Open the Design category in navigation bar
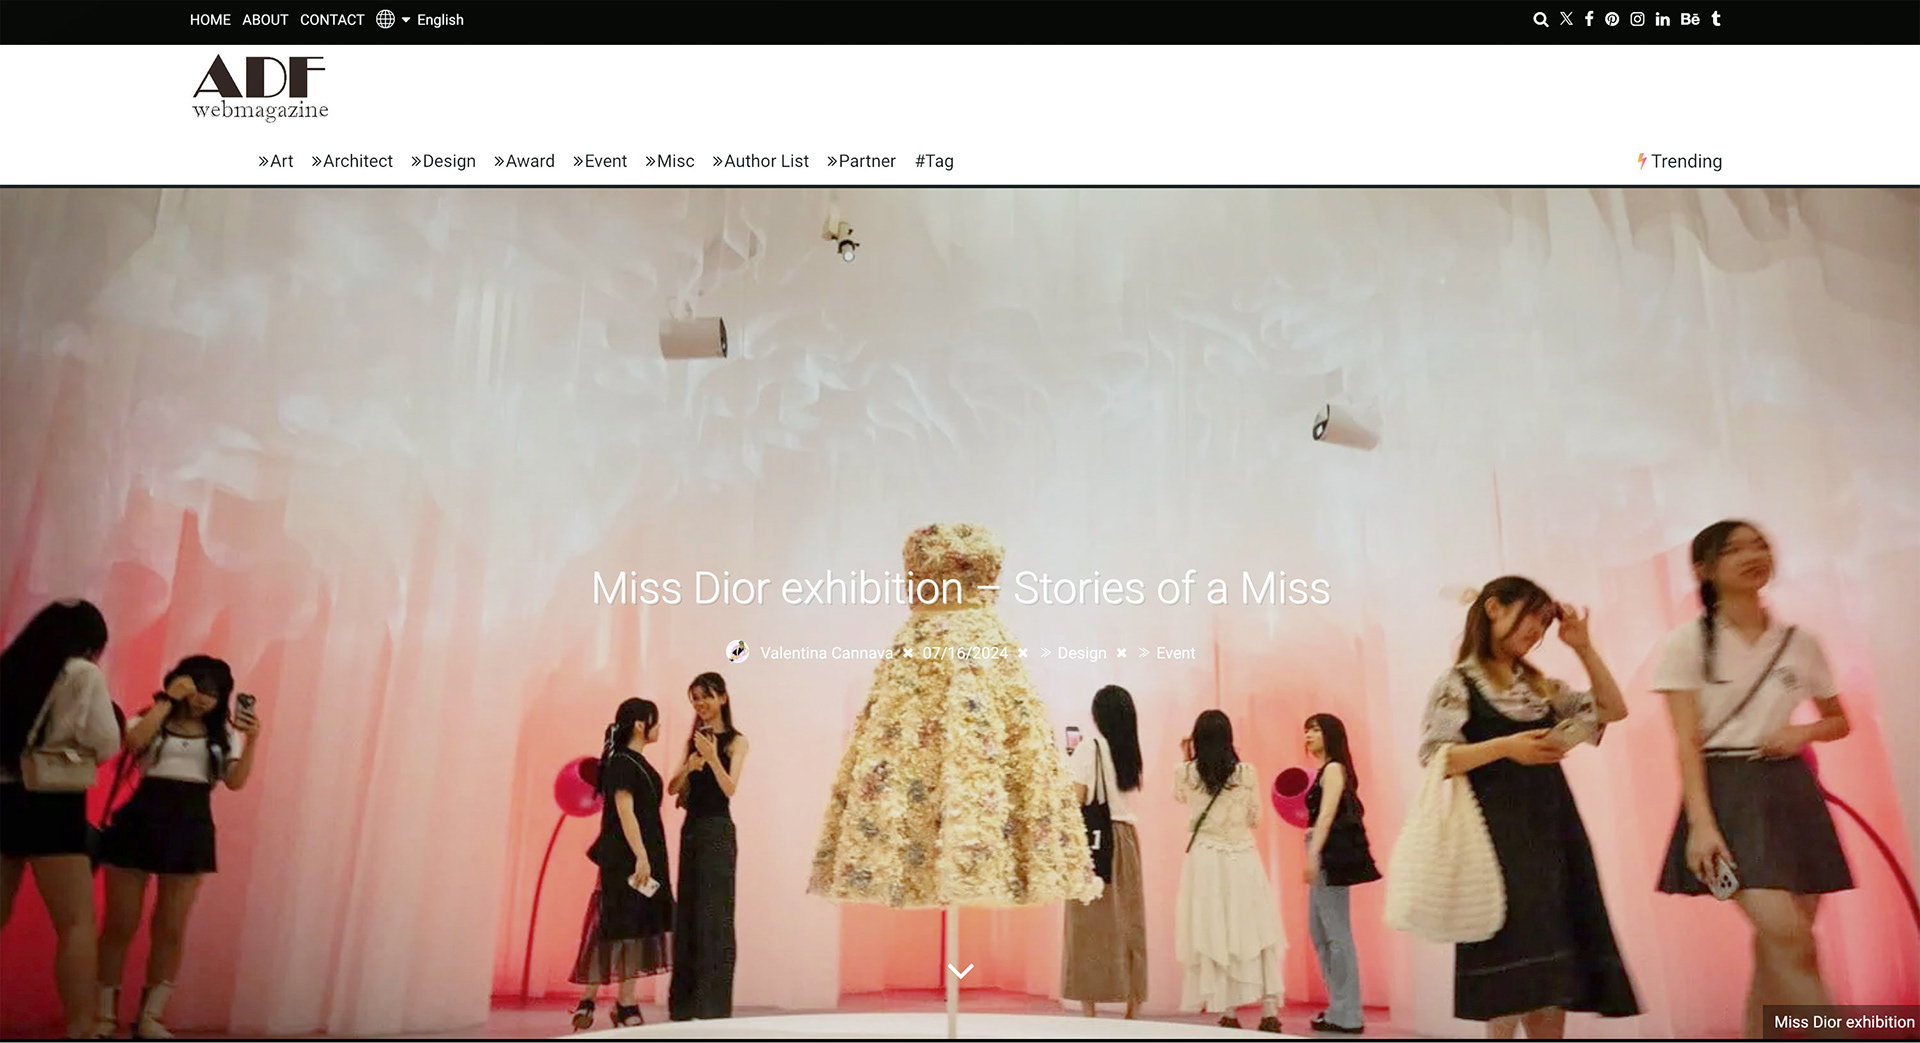 point(443,161)
